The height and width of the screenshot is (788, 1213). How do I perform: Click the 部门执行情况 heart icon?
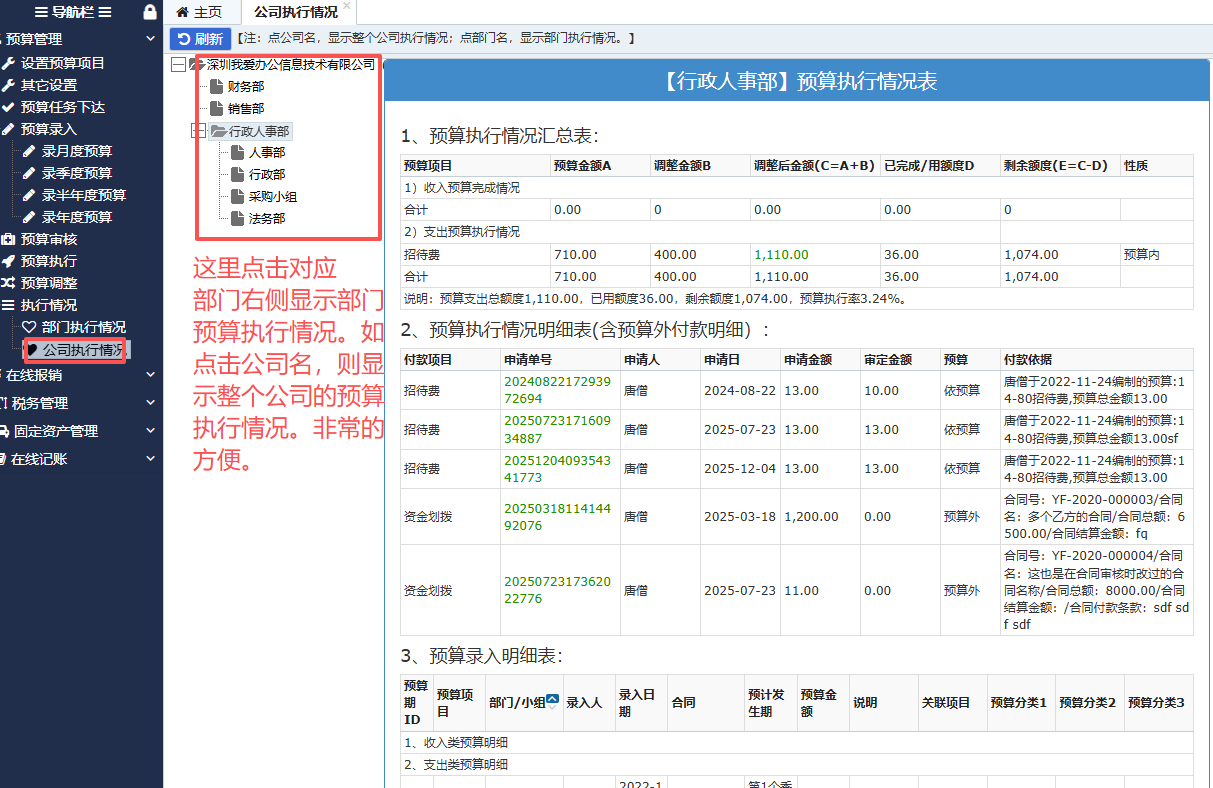click(x=29, y=327)
